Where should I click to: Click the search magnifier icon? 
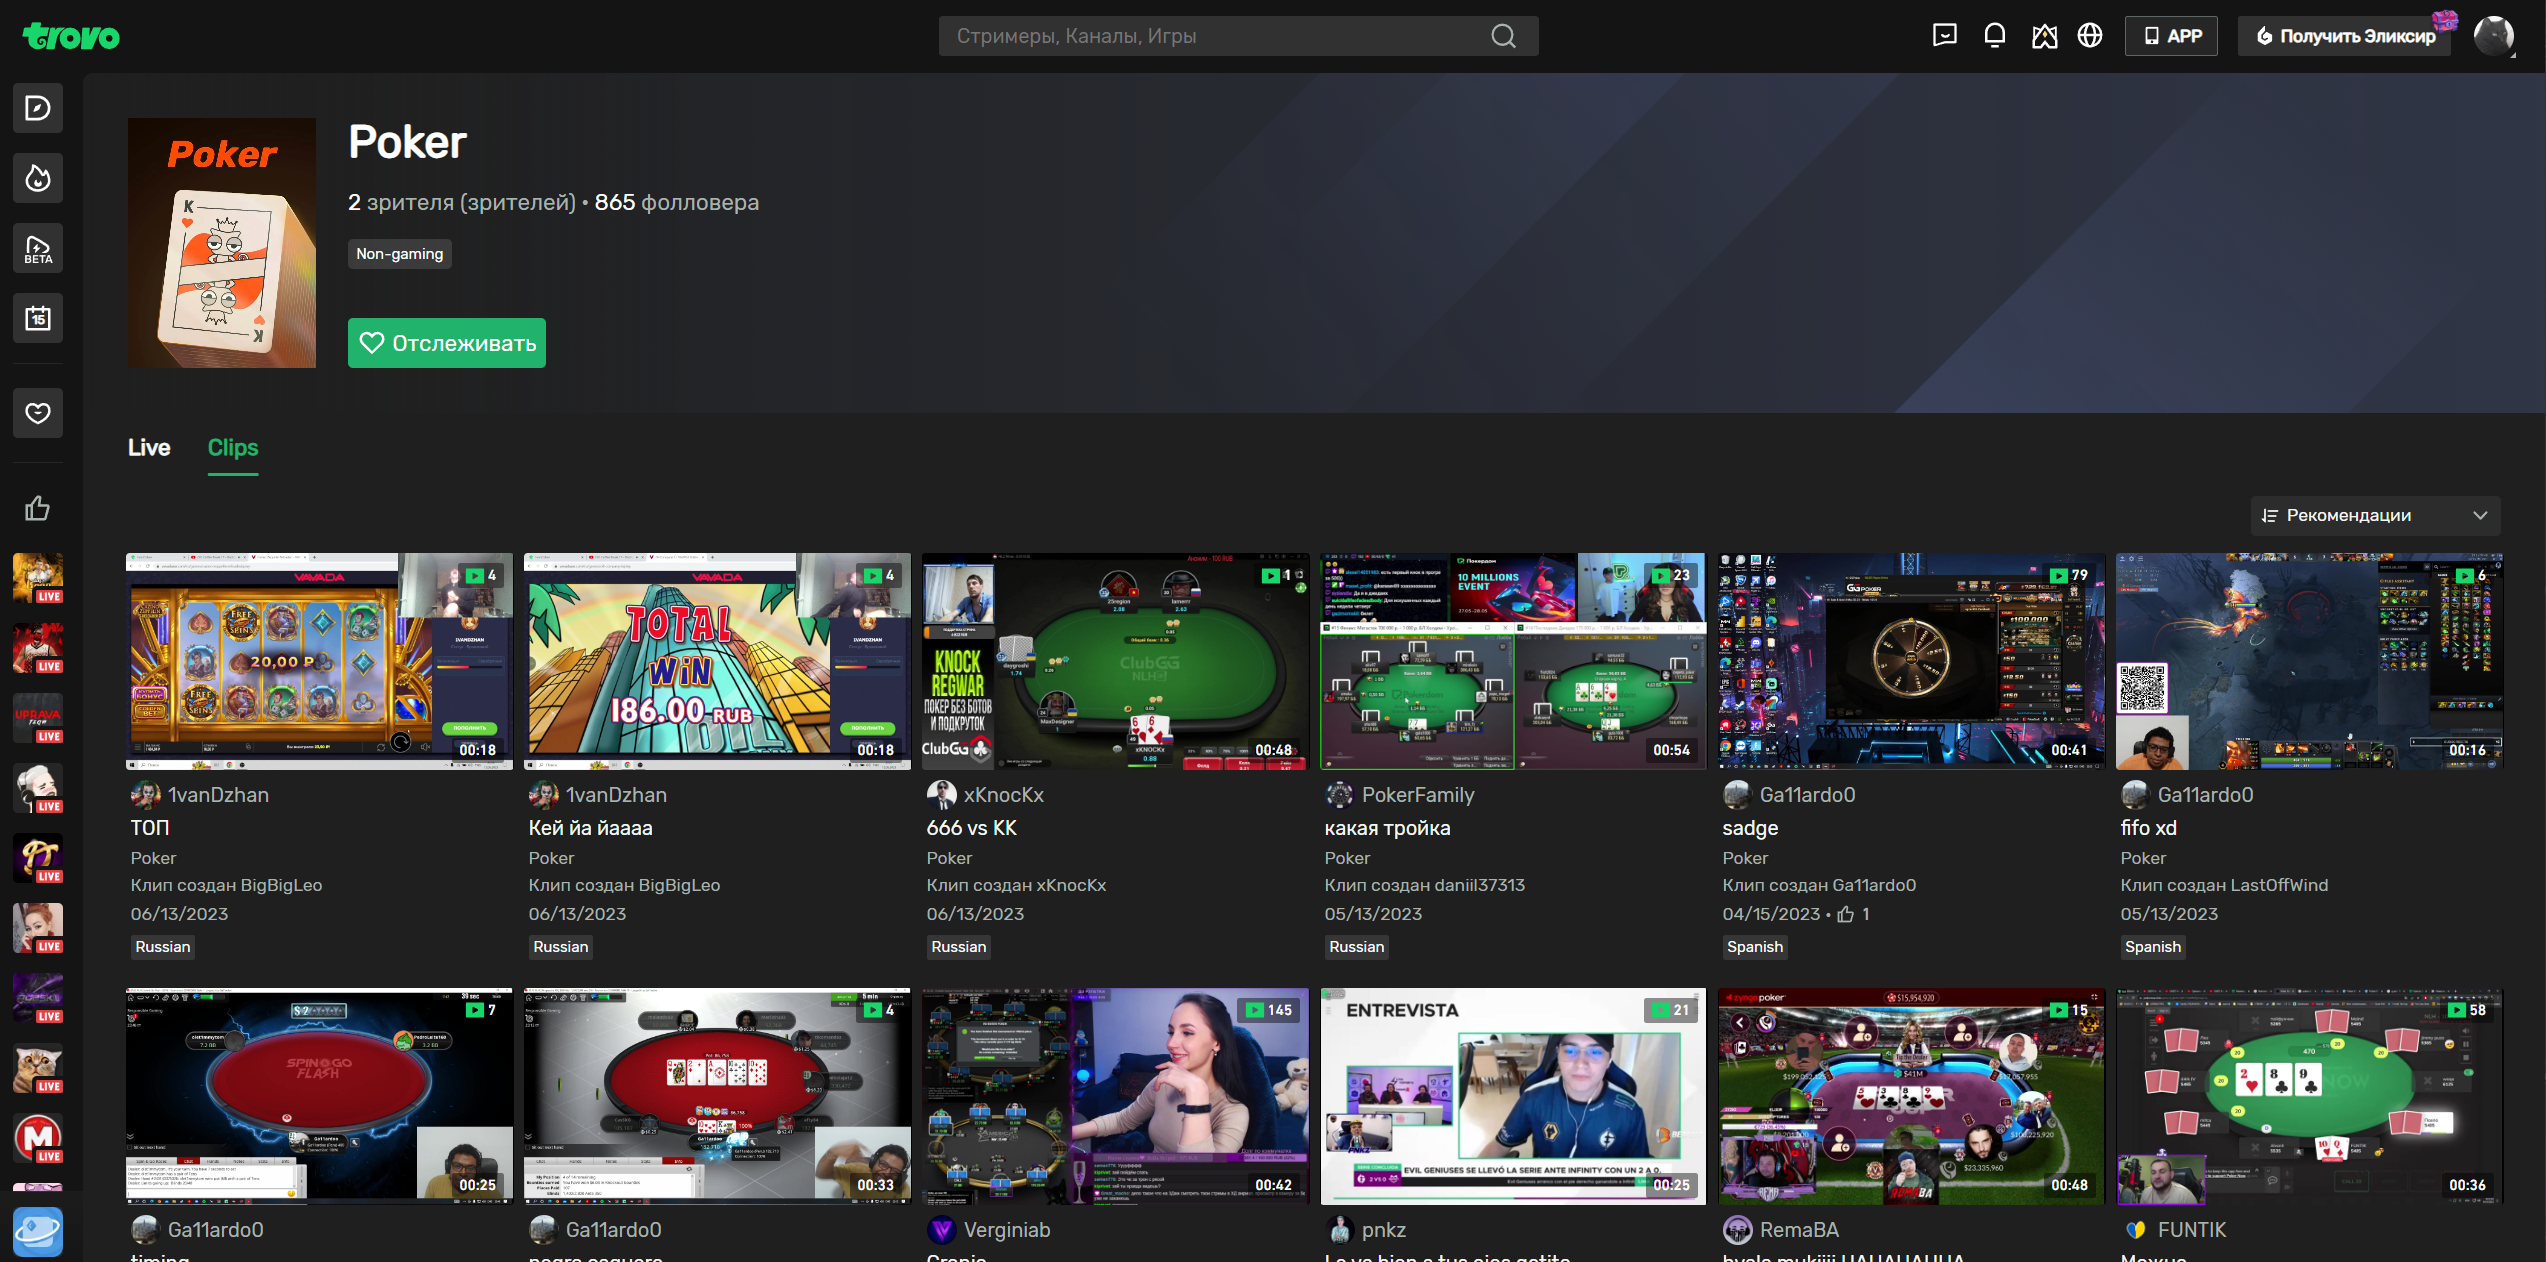[1503, 36]
